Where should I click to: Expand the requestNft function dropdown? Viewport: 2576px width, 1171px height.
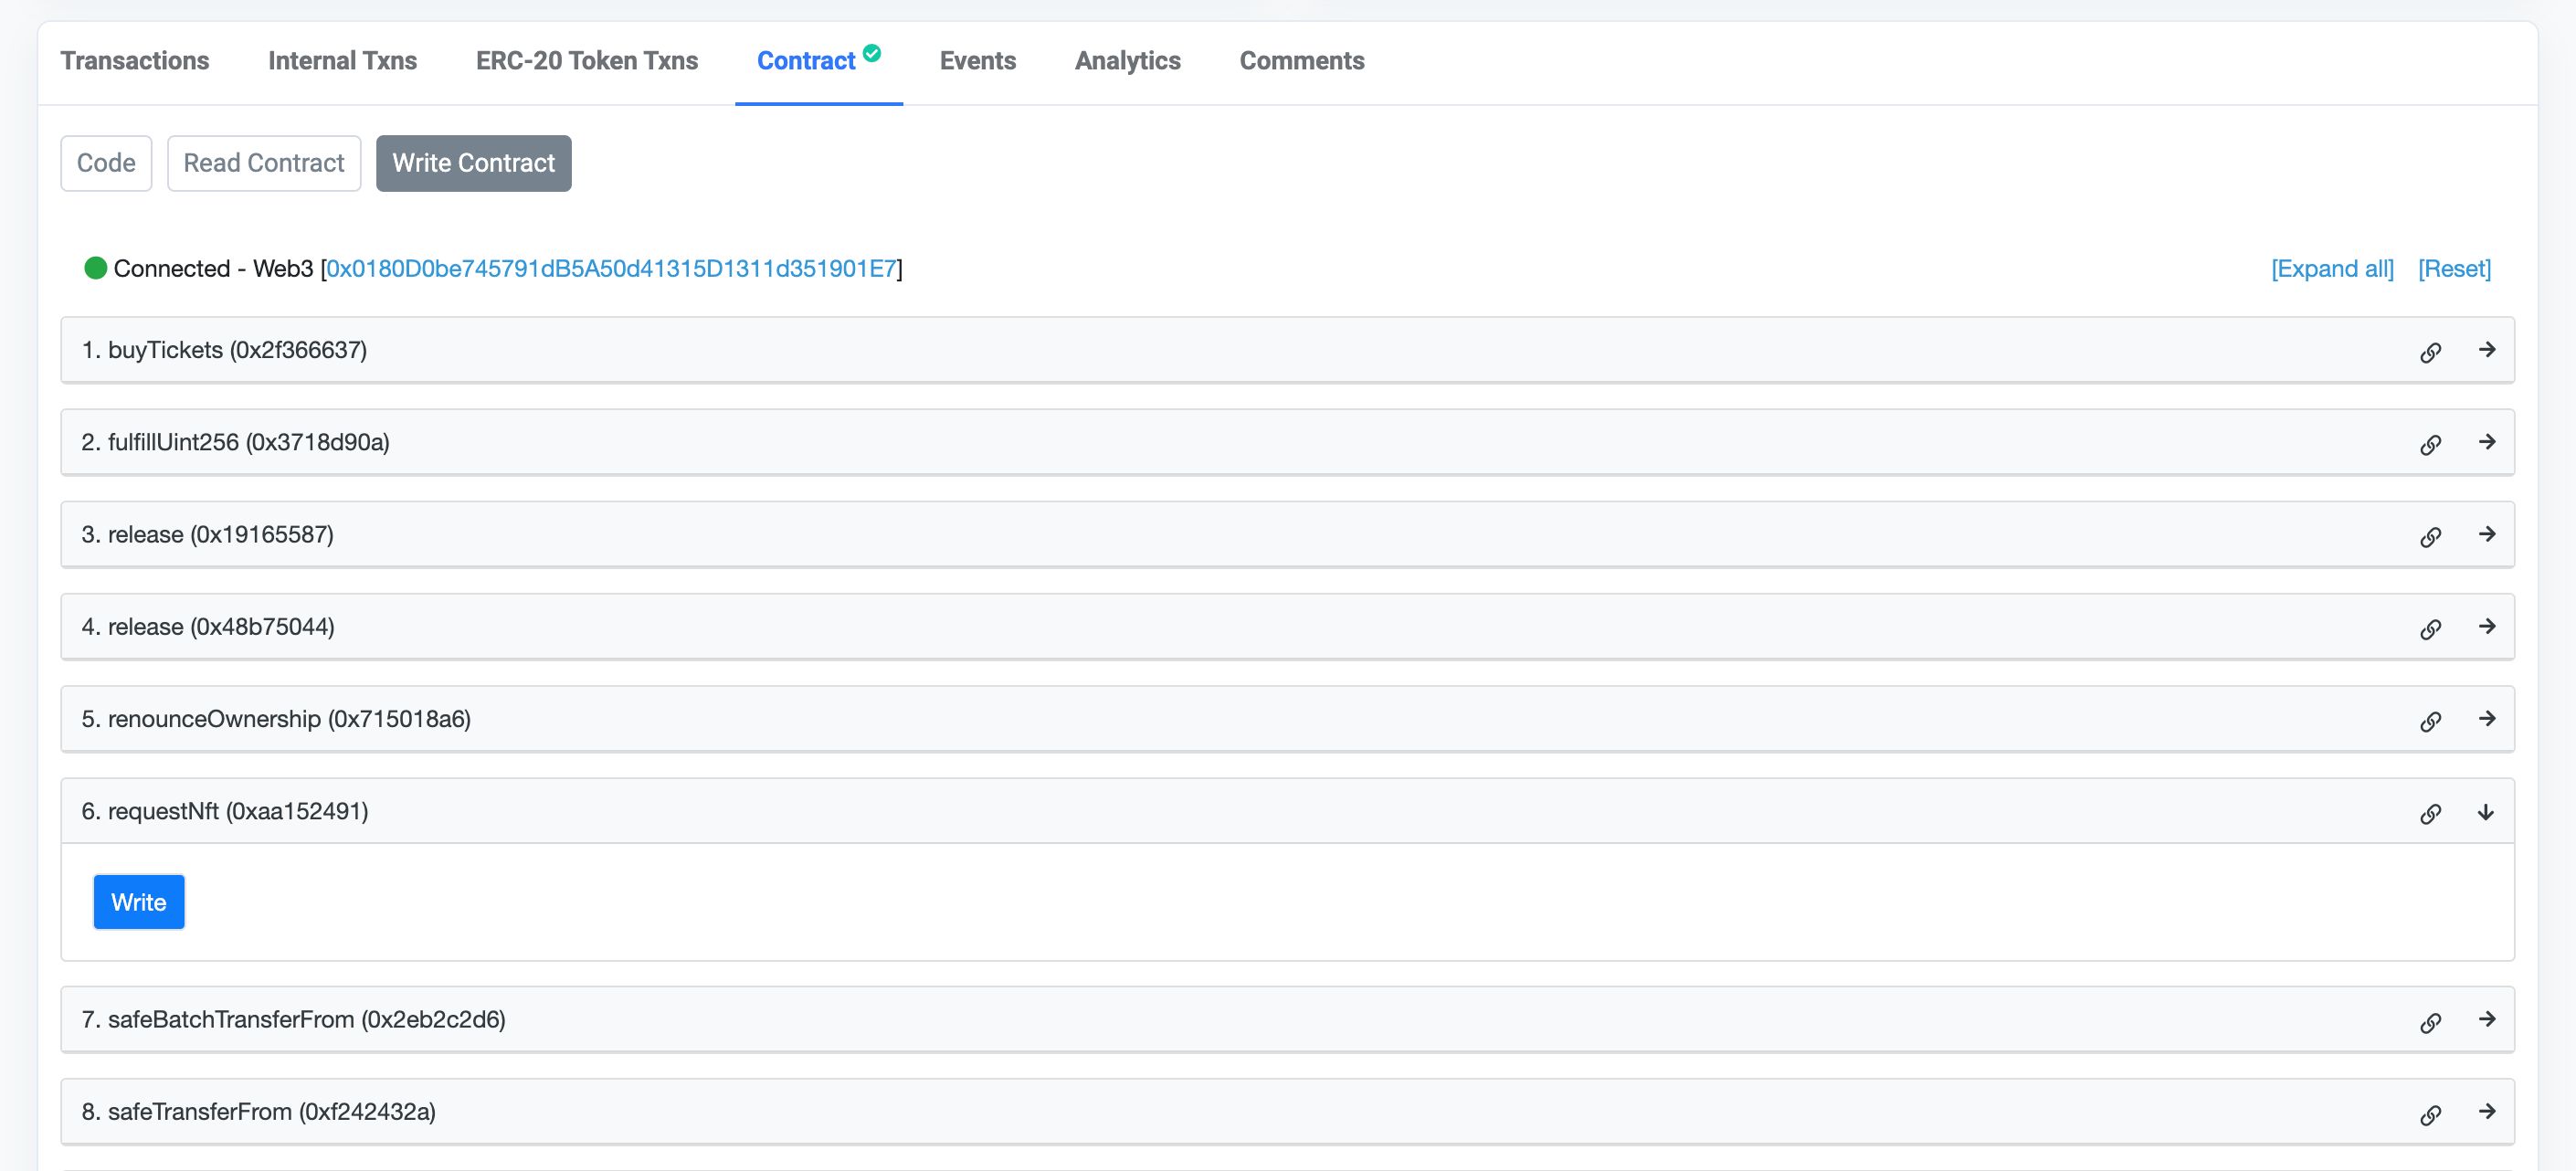[x=2490, y=811]
